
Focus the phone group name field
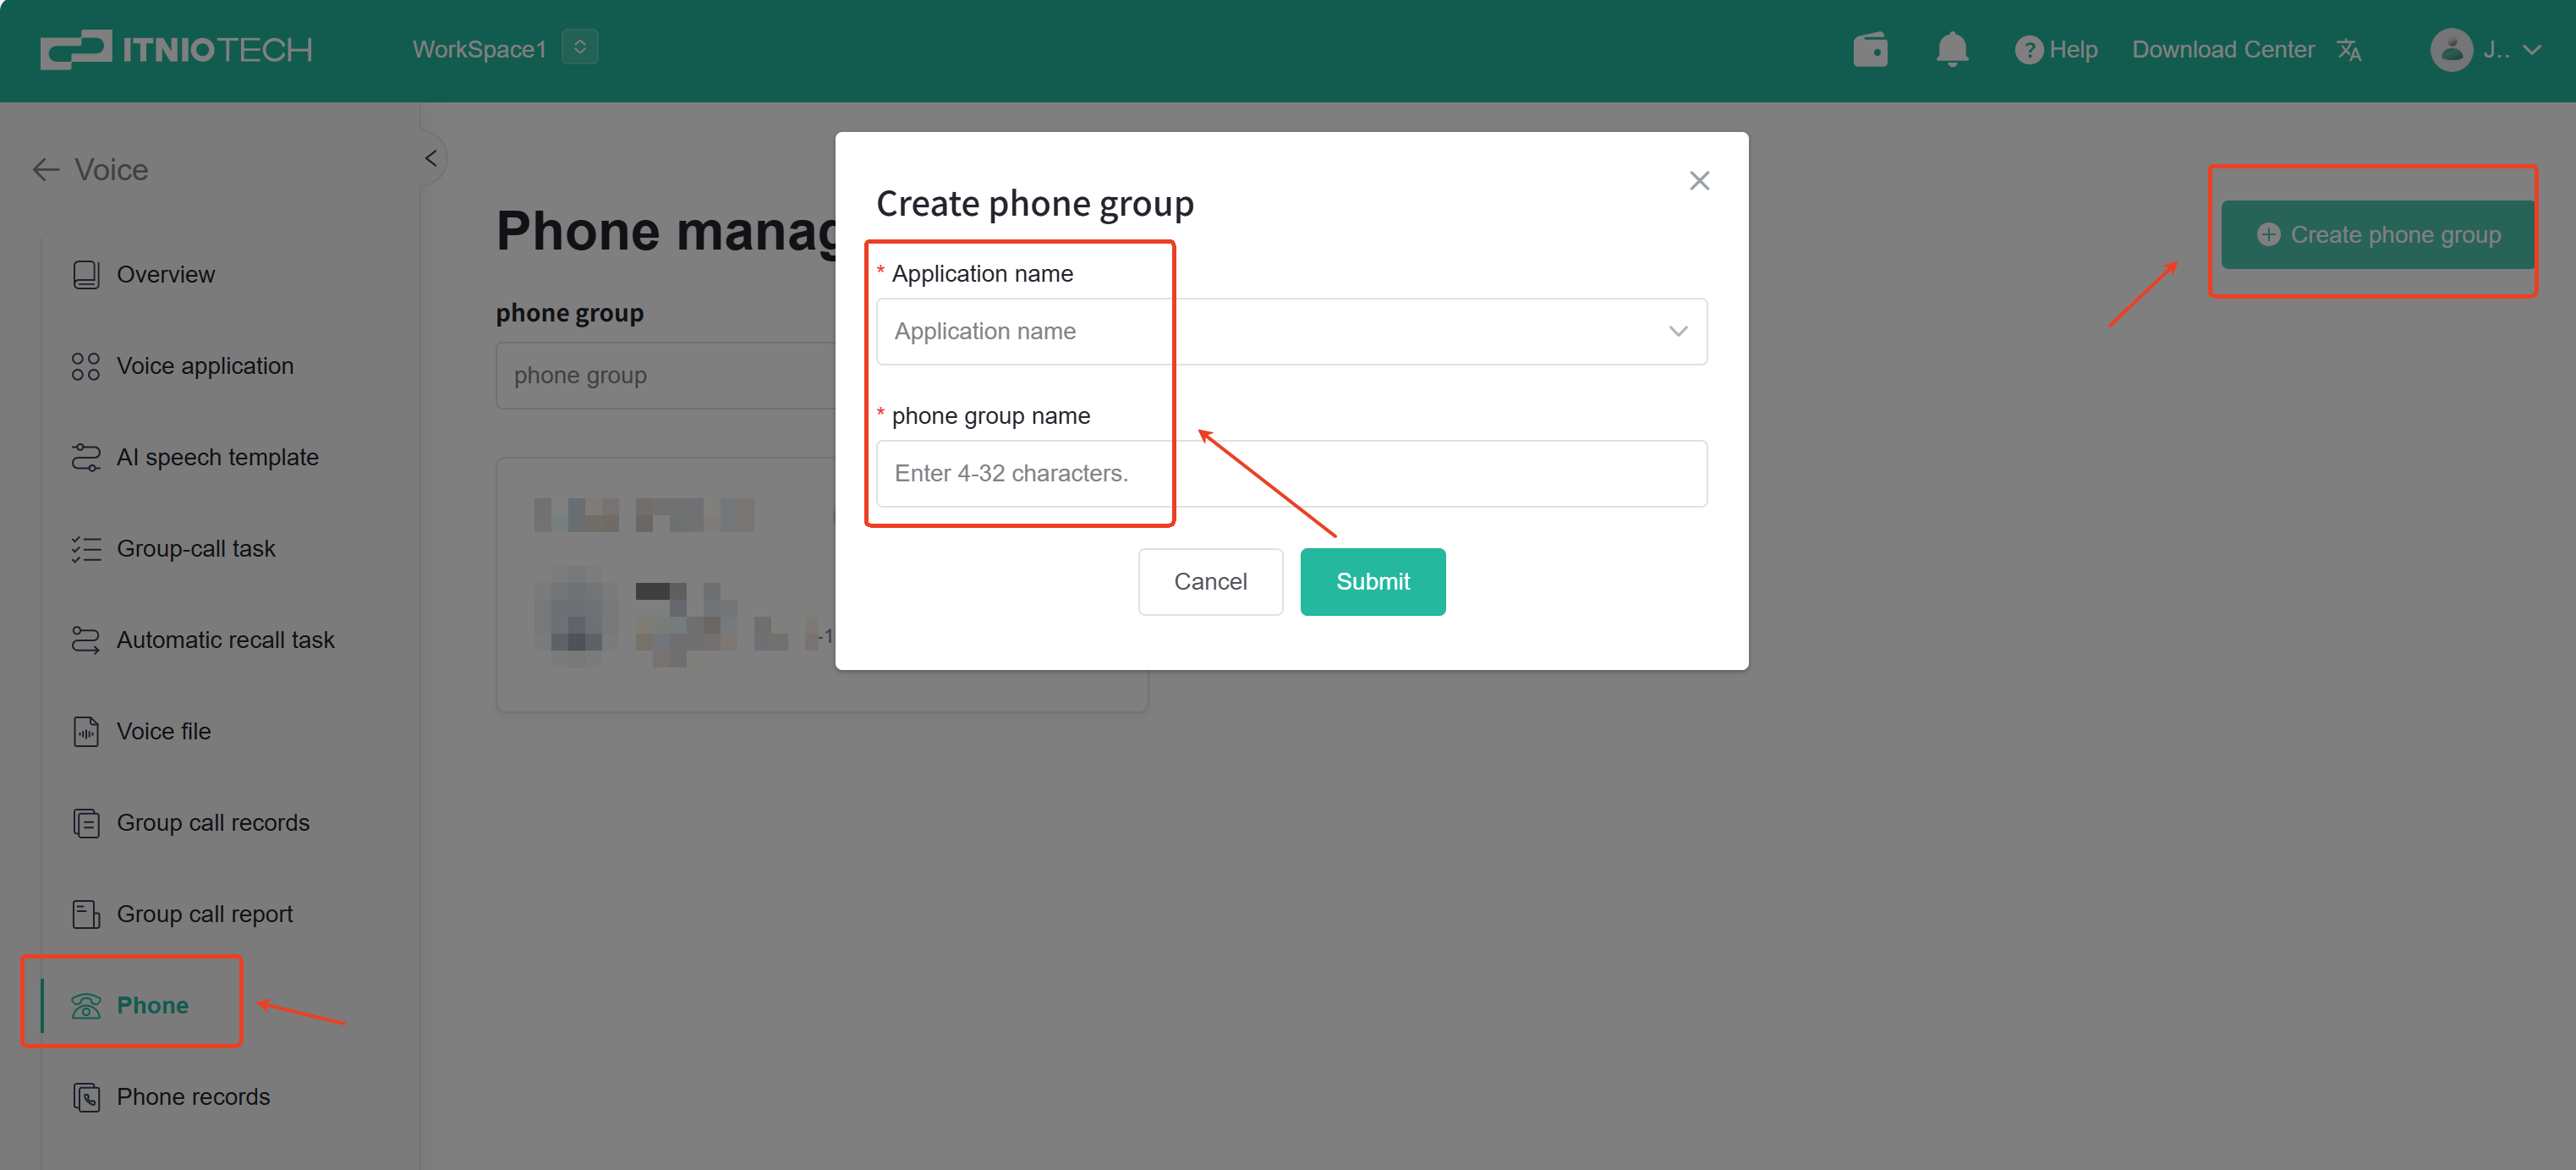(x=1290, y=473)
